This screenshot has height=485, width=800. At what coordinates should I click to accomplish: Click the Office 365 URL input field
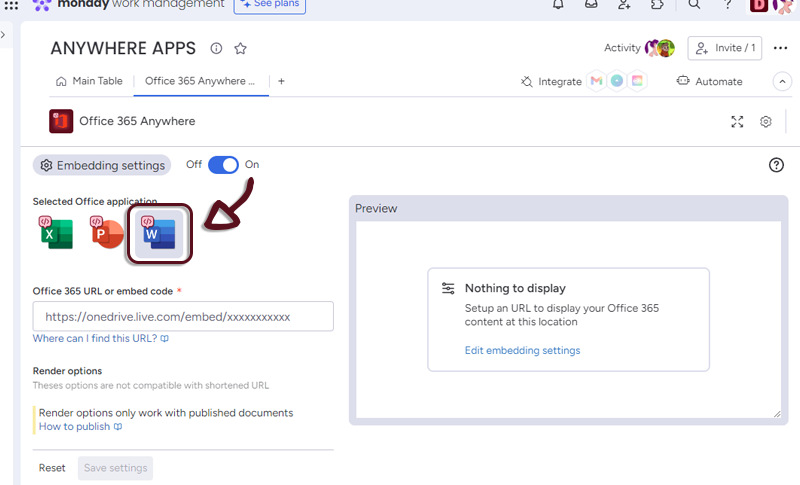coord(183,317)
